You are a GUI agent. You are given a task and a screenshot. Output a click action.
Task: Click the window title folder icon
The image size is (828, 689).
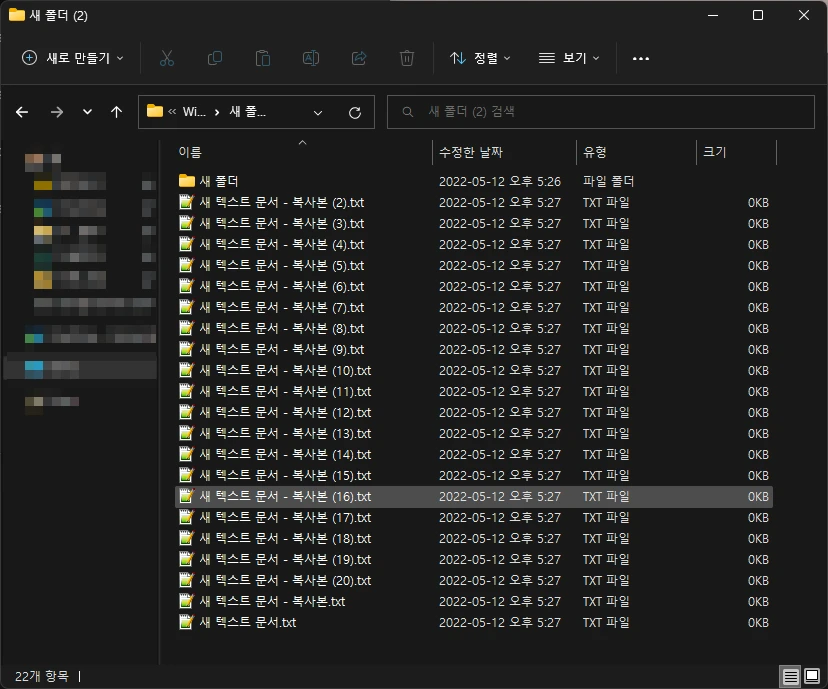pos(17,15)
